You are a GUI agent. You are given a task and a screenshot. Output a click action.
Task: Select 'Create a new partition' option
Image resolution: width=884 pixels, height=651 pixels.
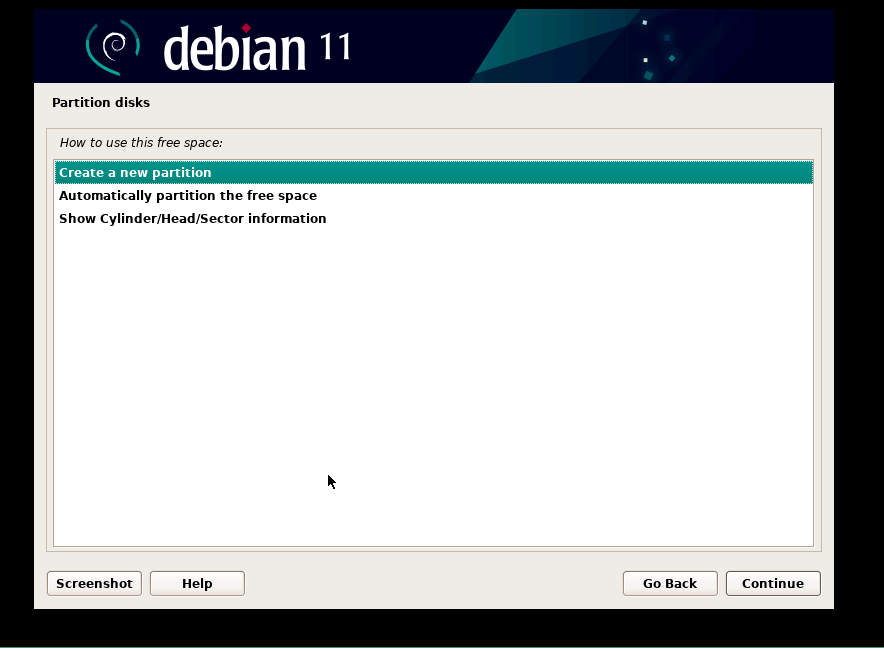pyautogui.click(x=434, y=172)
